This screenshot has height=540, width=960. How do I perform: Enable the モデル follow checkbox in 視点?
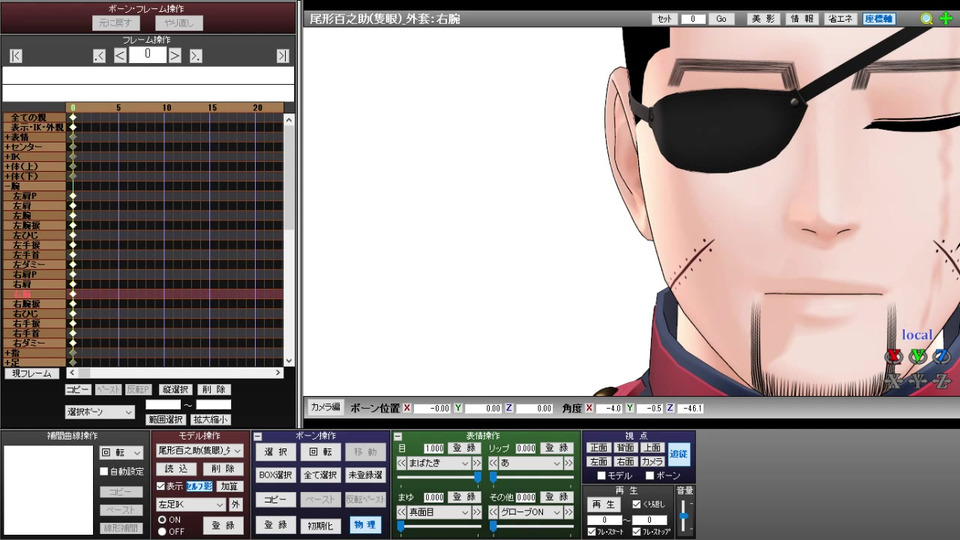coord(601,476)
